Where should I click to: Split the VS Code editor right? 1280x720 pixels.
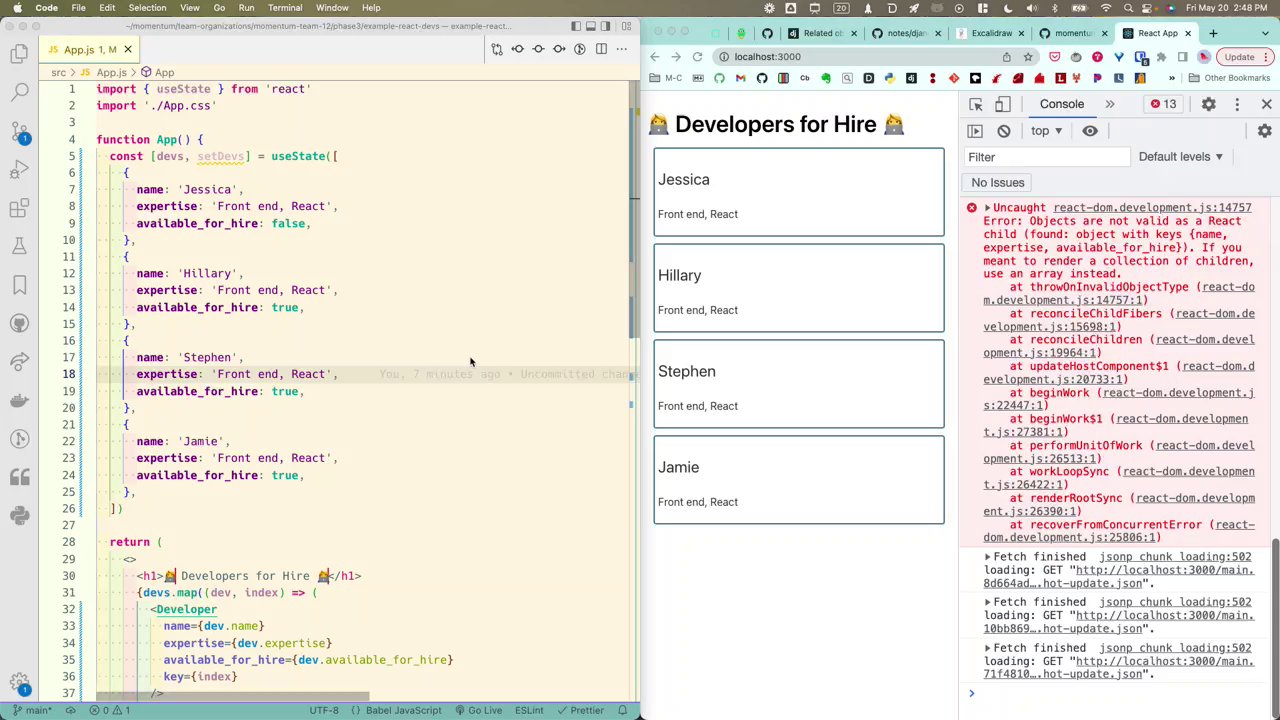(601, 49)
